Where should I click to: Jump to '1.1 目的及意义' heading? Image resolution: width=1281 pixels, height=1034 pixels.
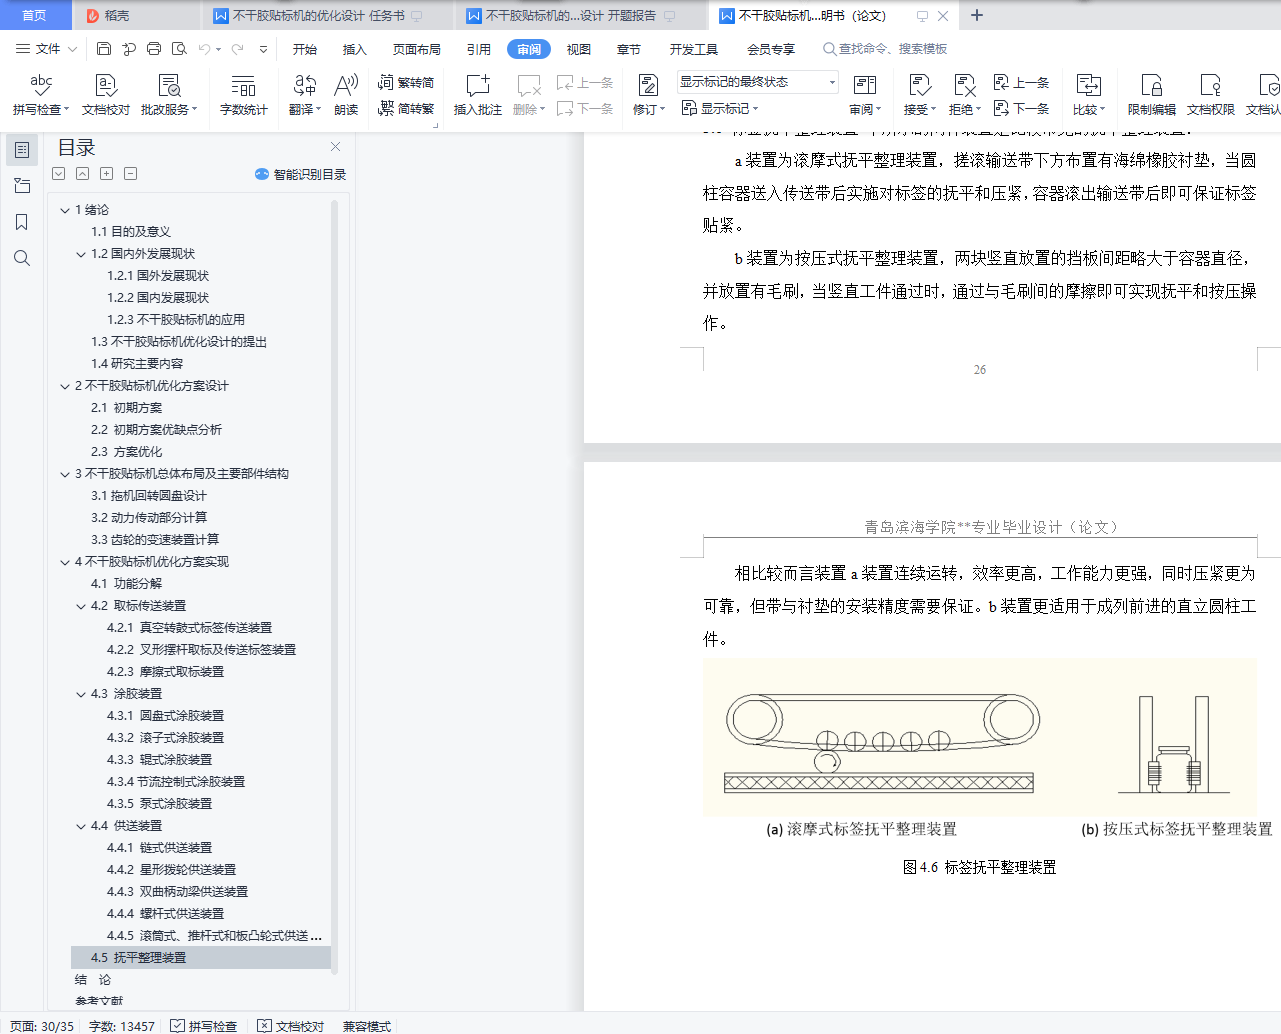coord(131,232)
